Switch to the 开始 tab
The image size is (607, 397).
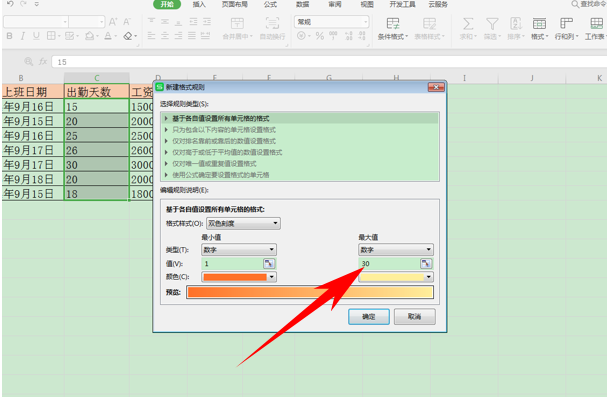pos(167,4)
